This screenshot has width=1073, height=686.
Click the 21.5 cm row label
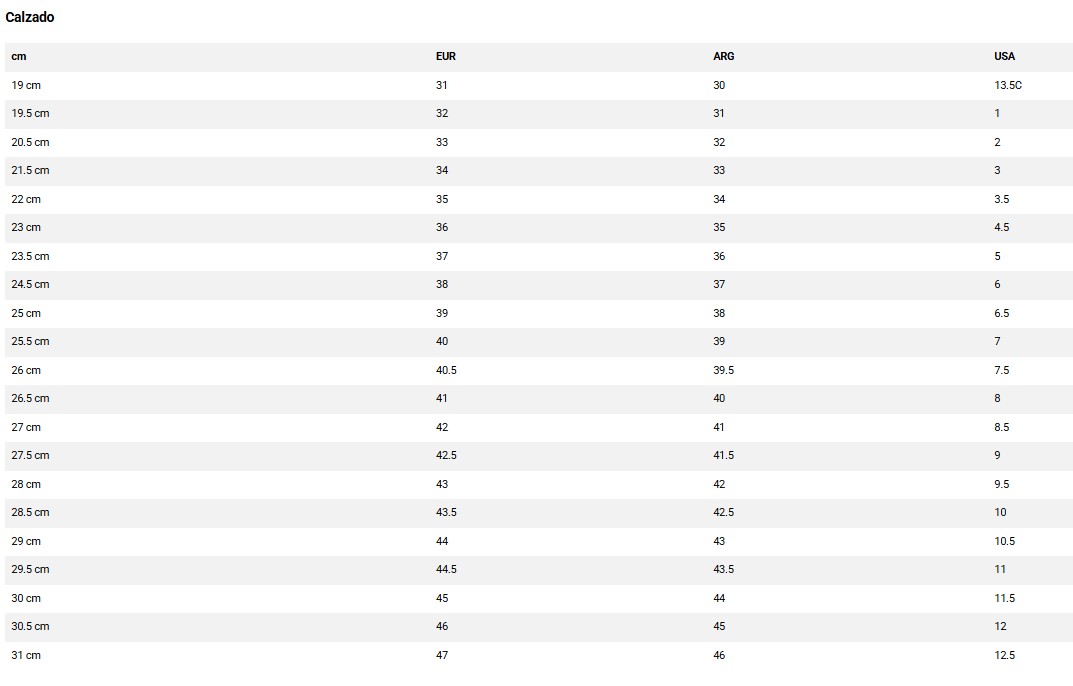(x=30, y=170)
